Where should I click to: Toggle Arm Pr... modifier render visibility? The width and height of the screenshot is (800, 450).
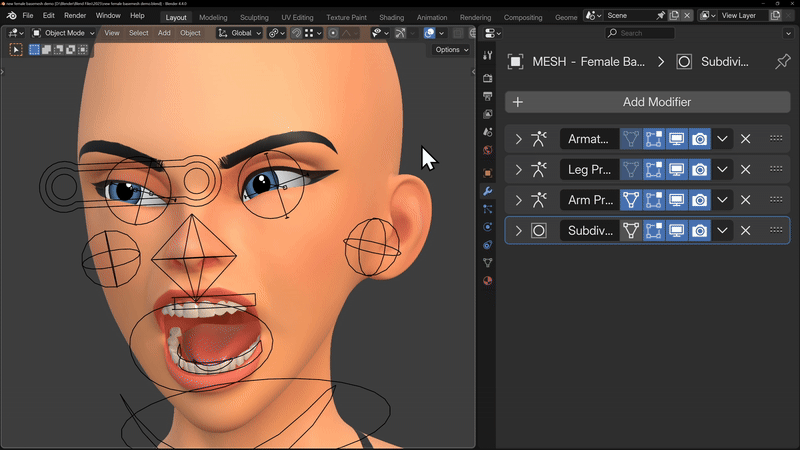[x=699, y=200]
